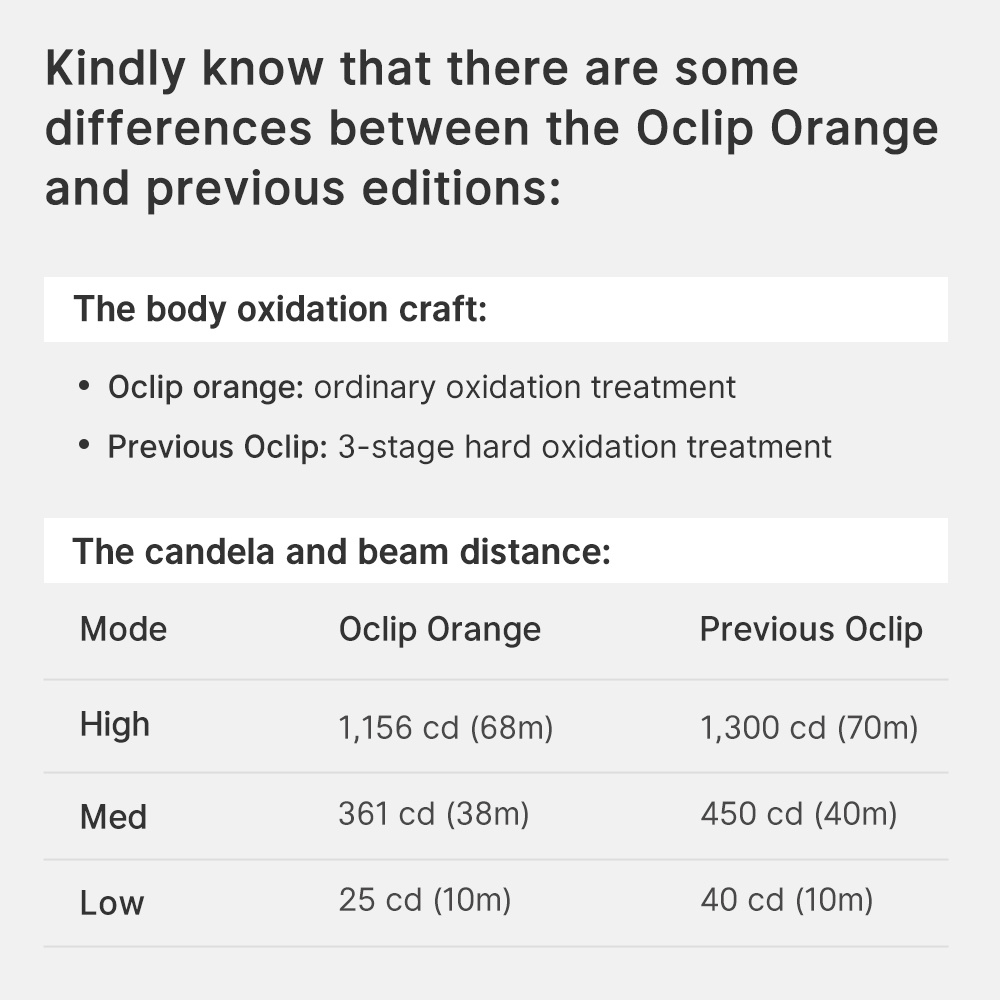This screenshot has width=1000, height=1000.
Task: Click the 1,156 cd (68m) cell
Action: [446, 728]
